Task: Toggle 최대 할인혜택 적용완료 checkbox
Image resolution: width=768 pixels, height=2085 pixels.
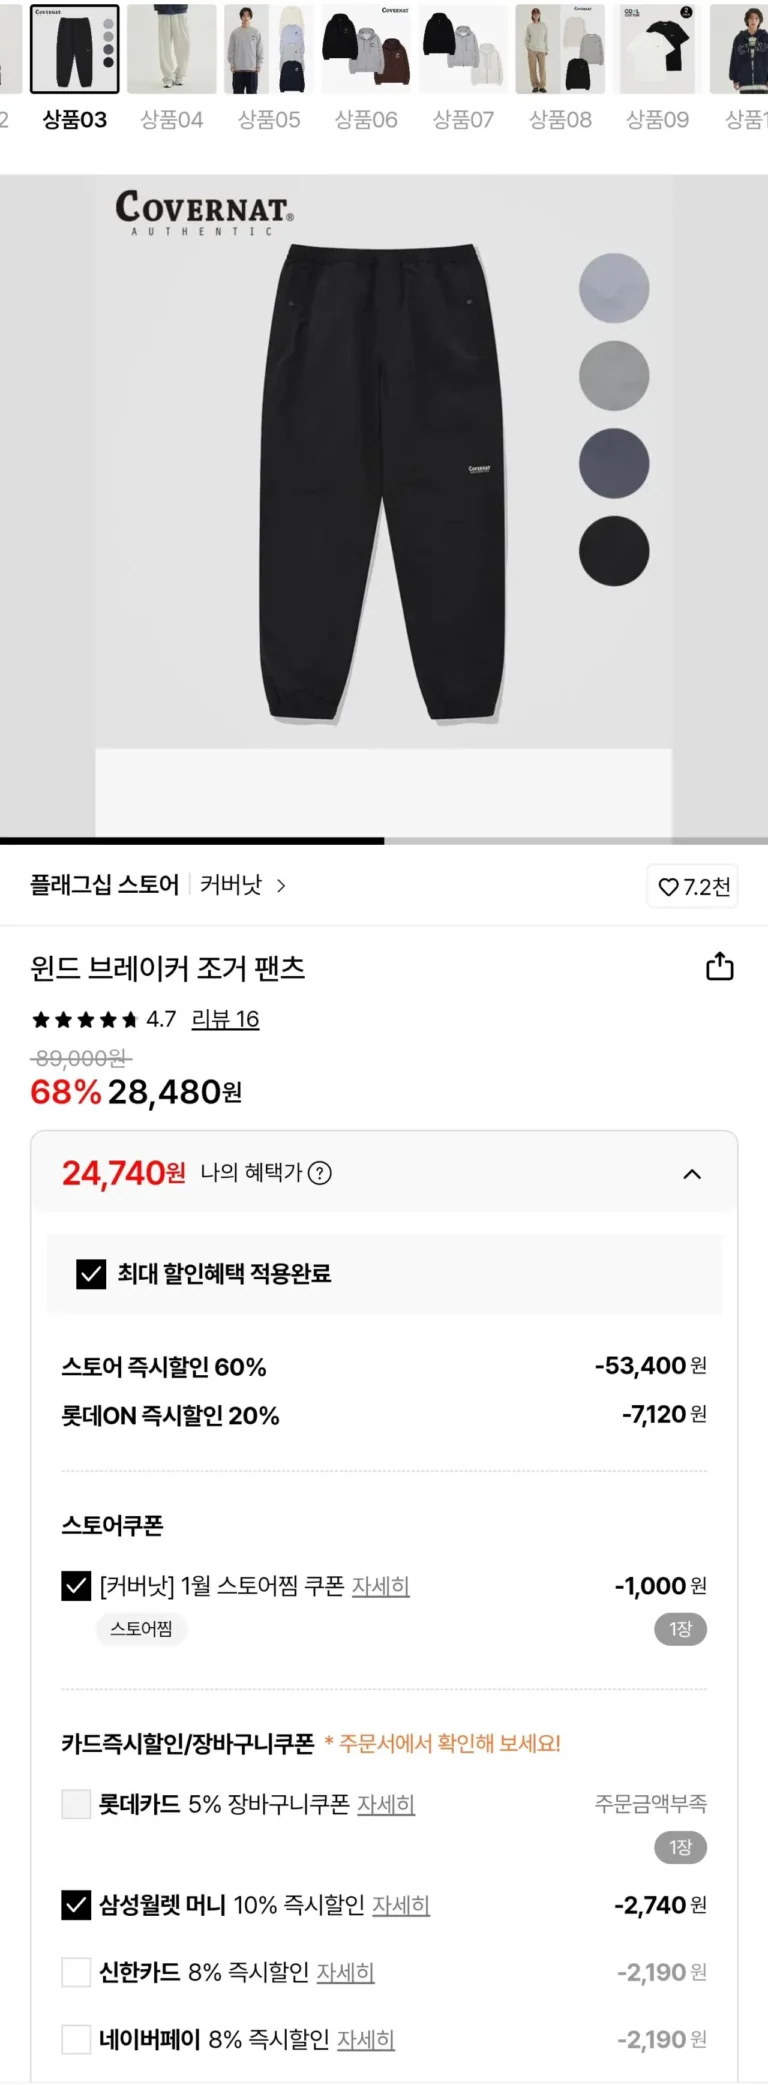Action: (x=91, y=1274)
